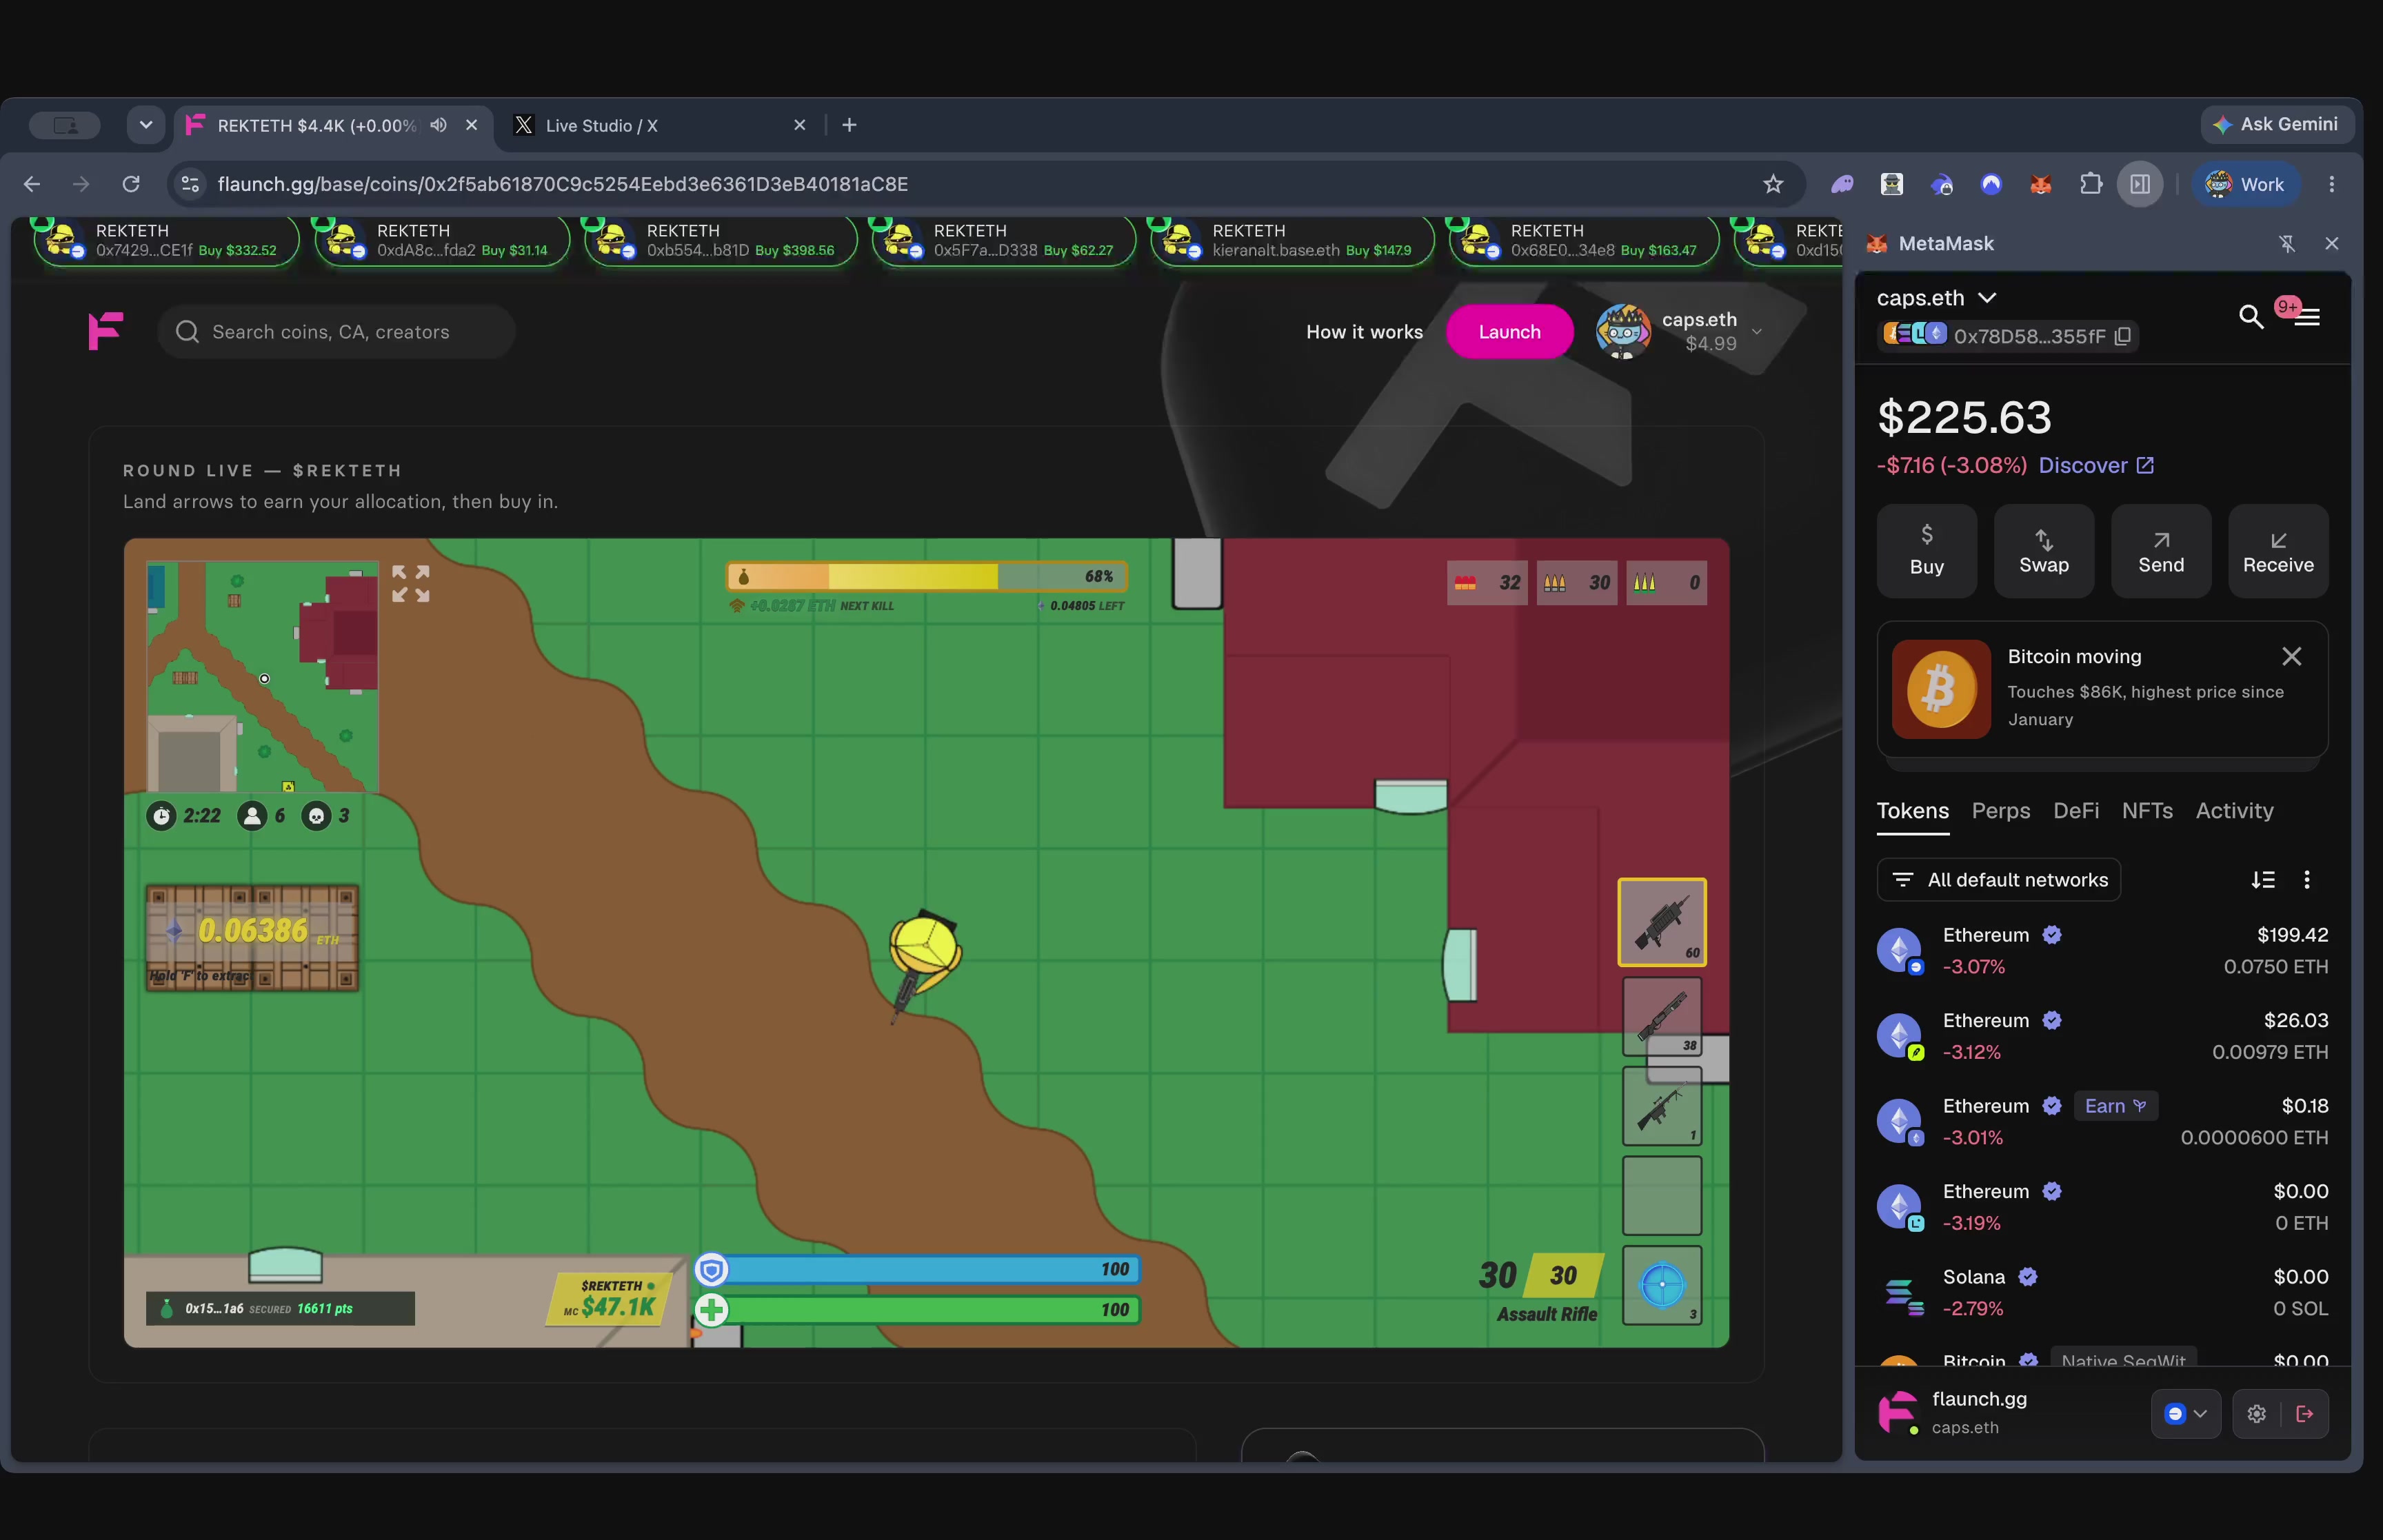The image size is (2383, 1540).
Task: Open the Discover link
Action: coord(2096,466)
